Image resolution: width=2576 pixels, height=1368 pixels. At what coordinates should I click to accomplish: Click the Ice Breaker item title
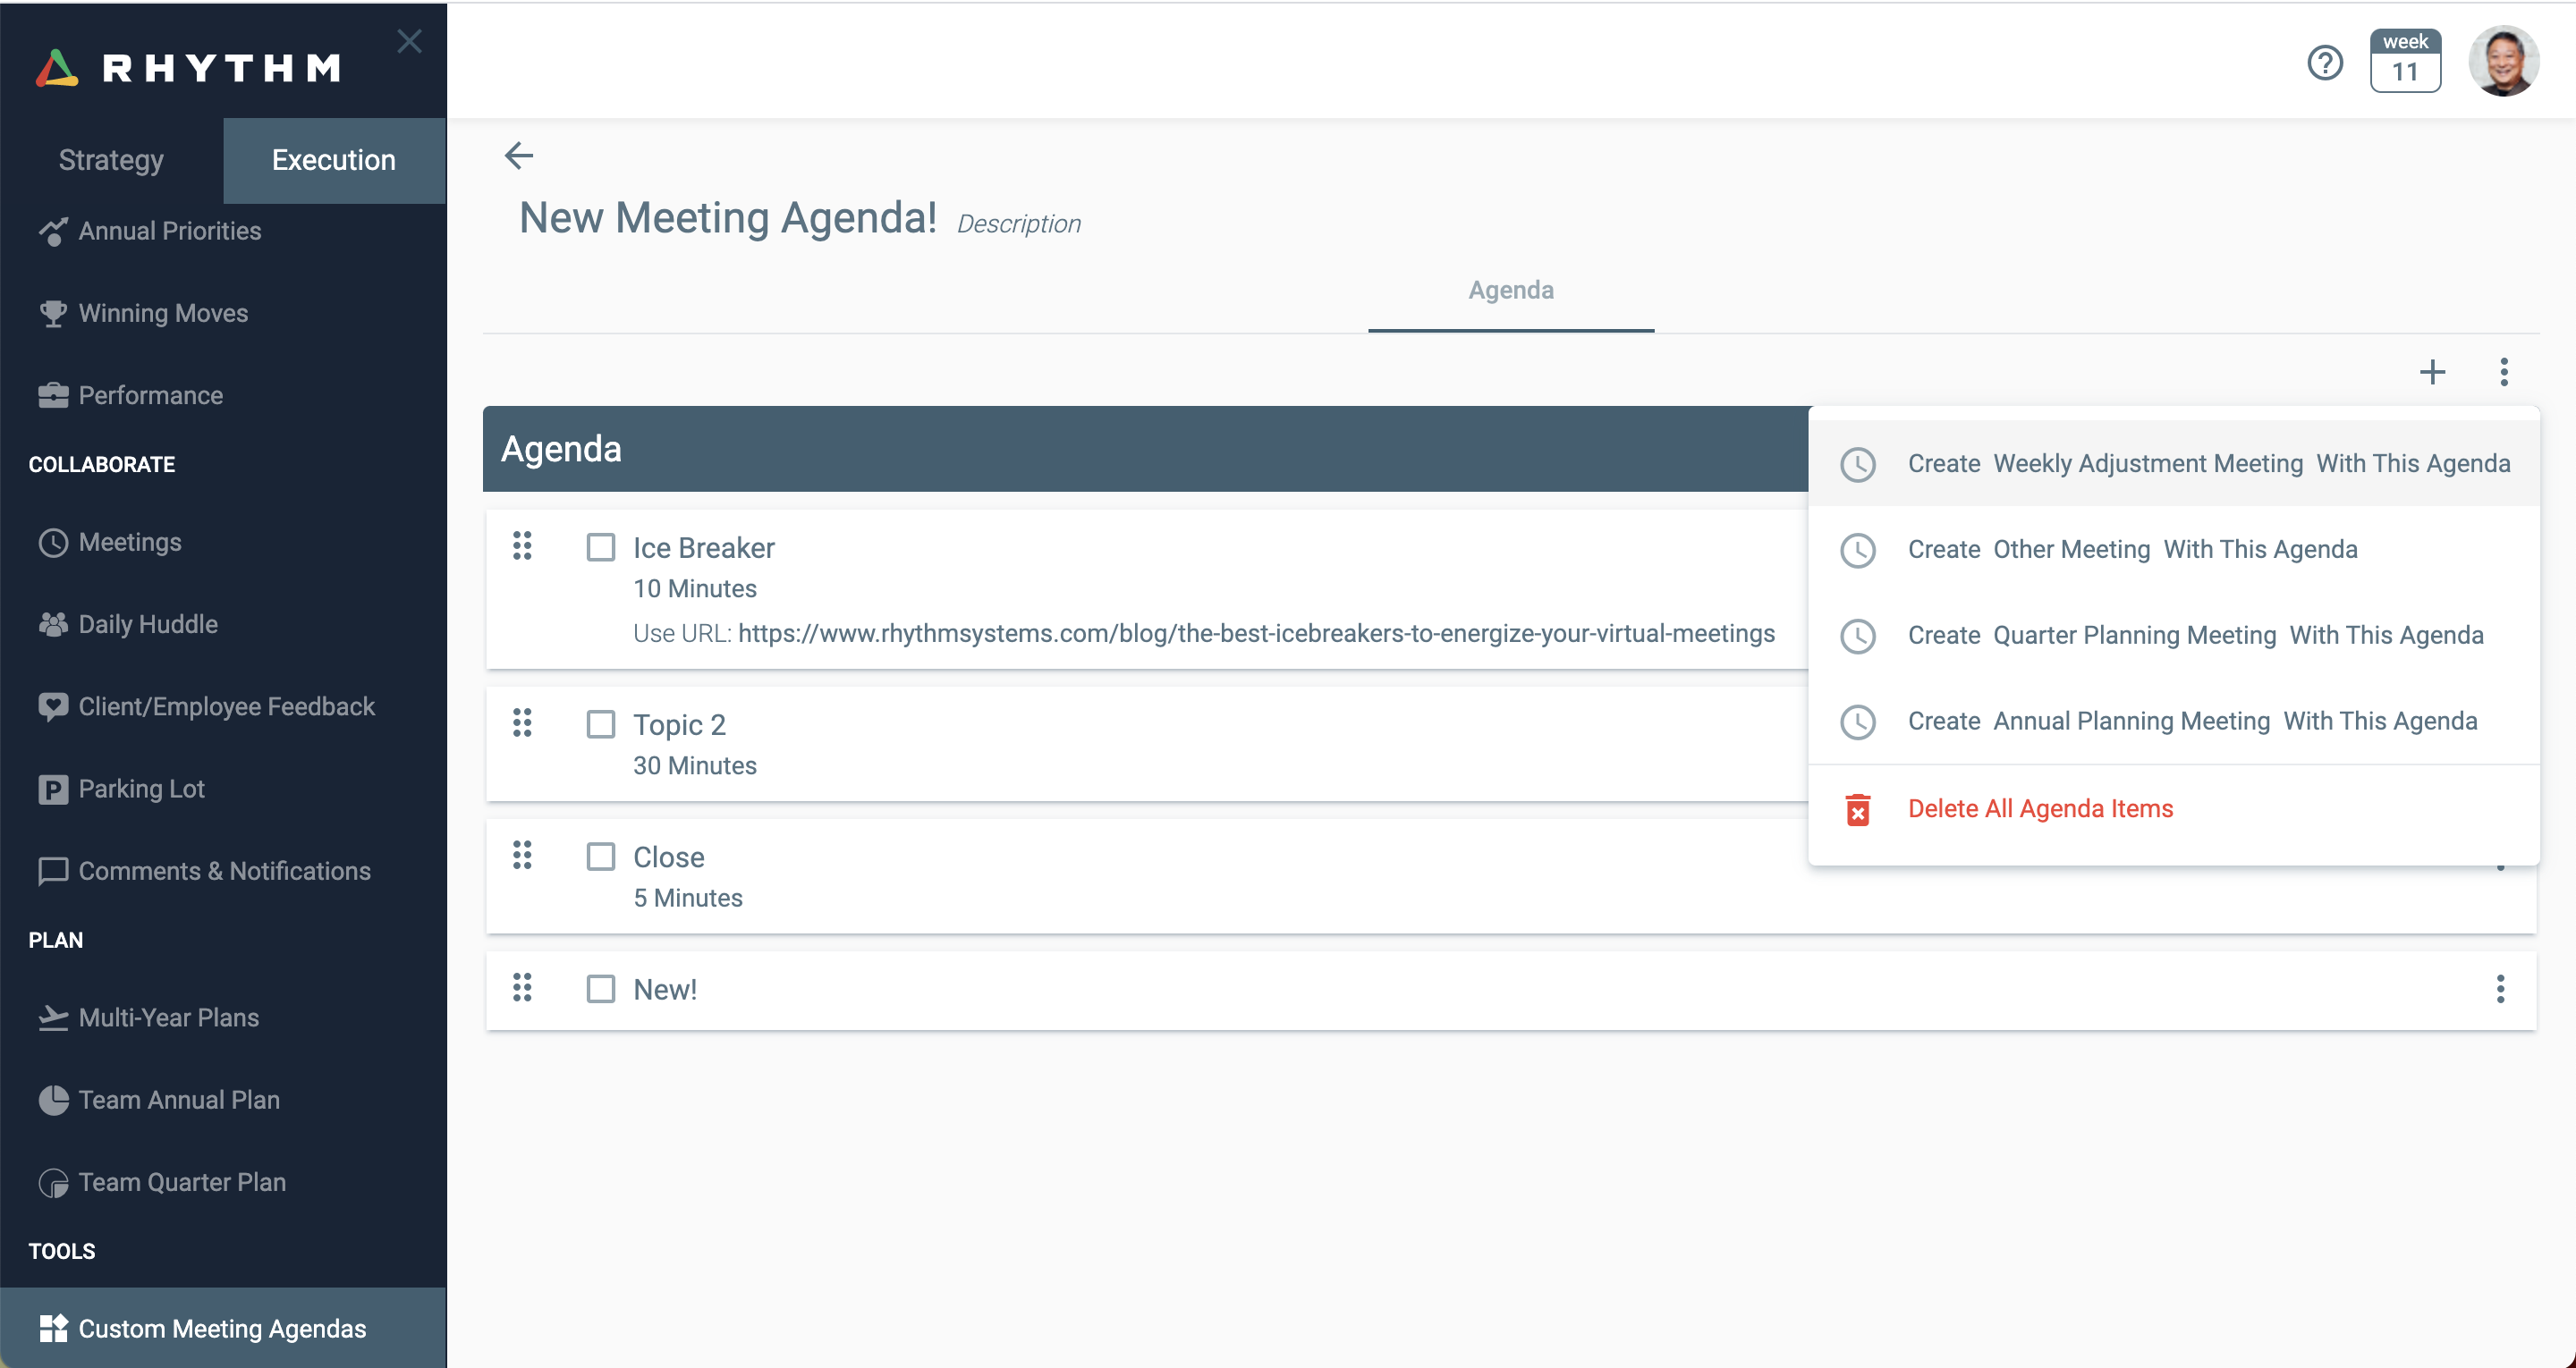(703, 548)
